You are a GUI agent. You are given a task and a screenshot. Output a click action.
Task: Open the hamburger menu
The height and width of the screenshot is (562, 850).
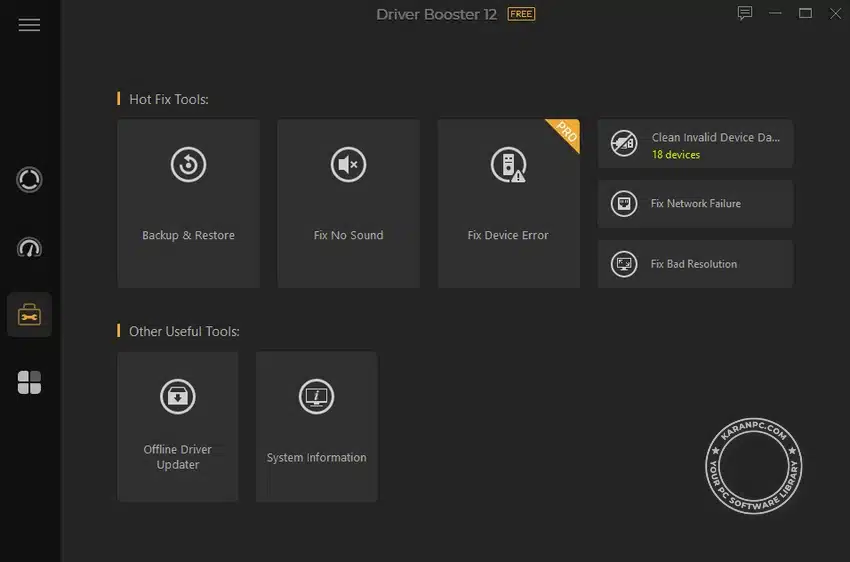click(x=29, y=25)
